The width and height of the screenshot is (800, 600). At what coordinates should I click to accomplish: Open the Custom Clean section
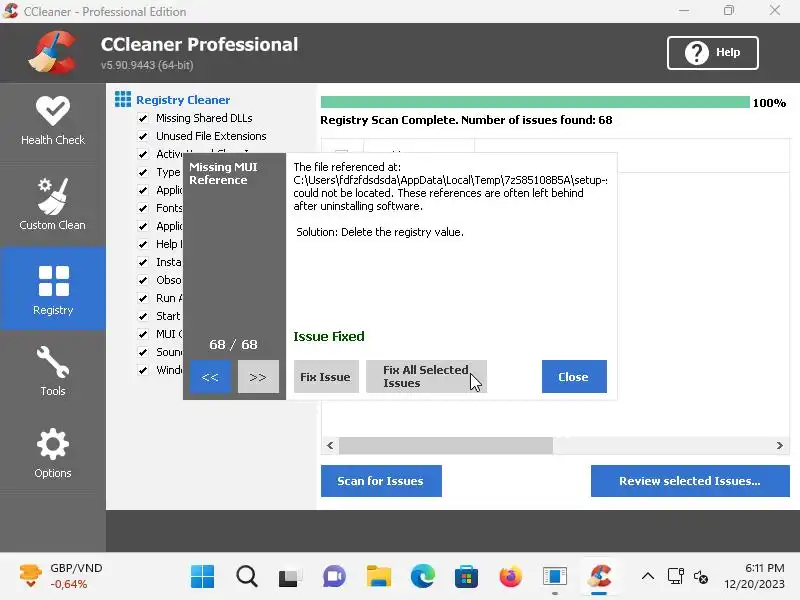(53, 205)
